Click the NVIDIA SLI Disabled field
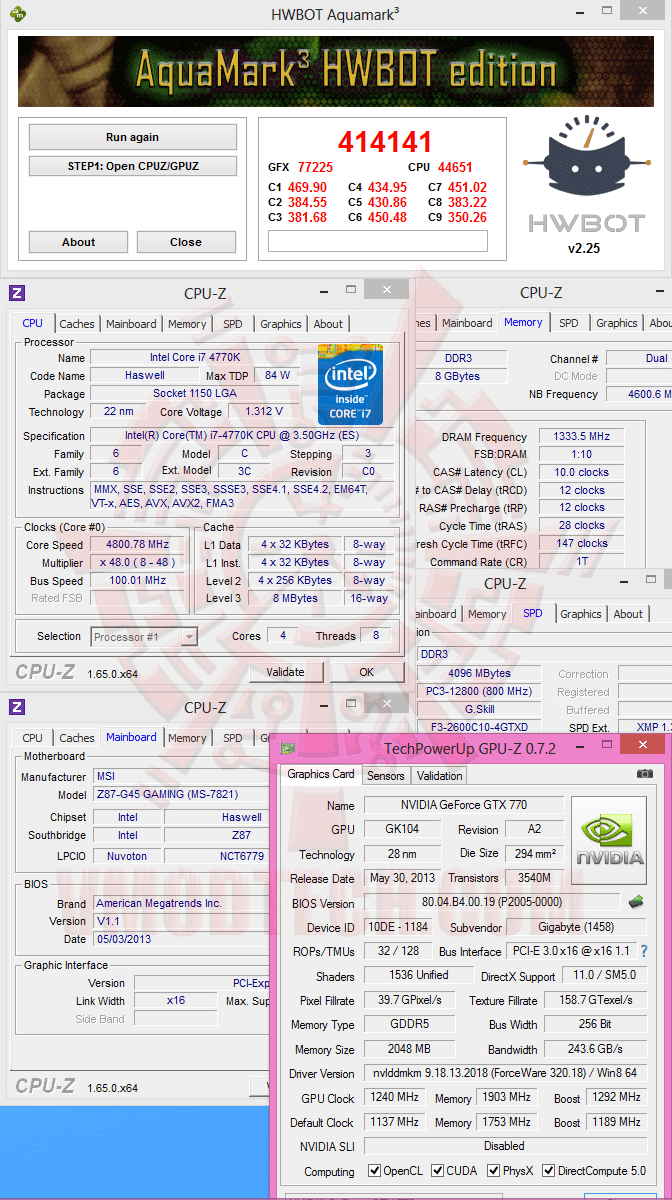Screen dimensions: 672x1200 504,1146
